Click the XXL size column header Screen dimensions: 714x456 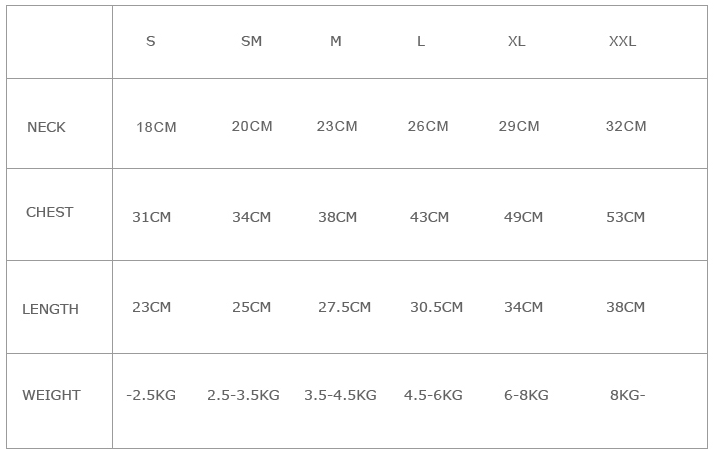pos(622,41)
